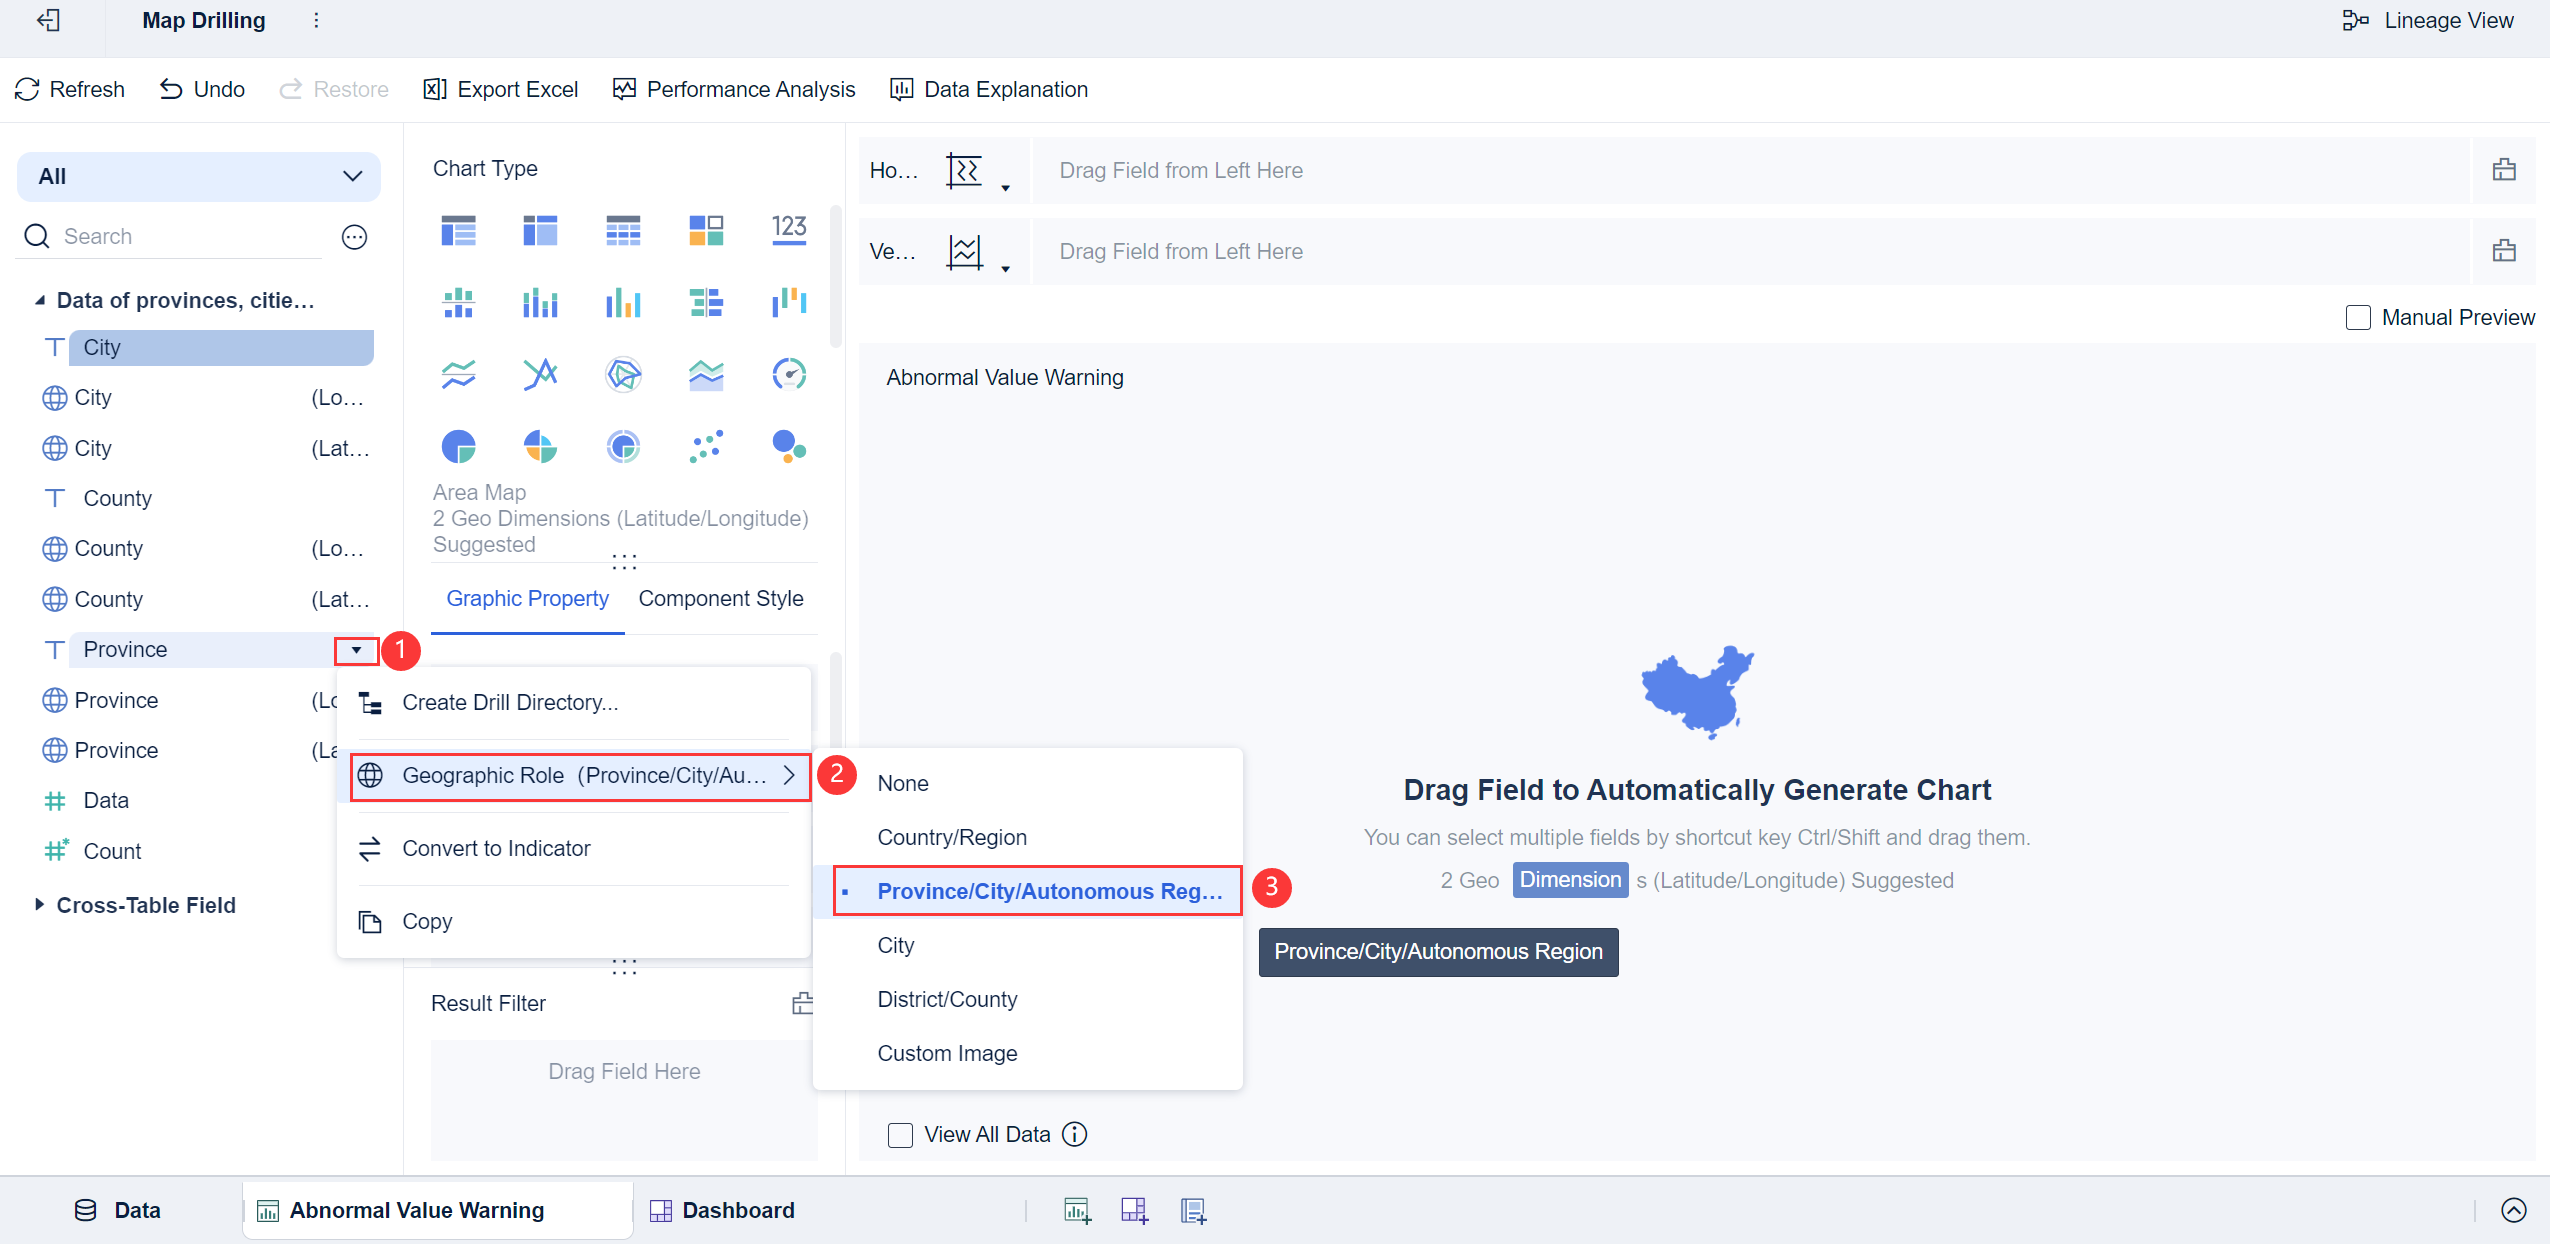Switch to the Component Style tab
2550x1244 pixels.
pyautogui.click(x=721, y=599)
